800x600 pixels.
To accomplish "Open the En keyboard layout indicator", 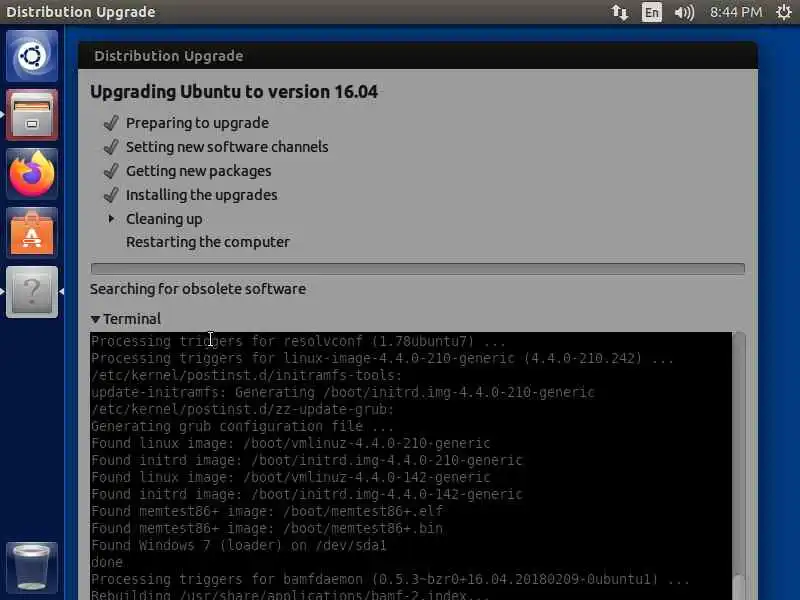I will tap(652, 12).
